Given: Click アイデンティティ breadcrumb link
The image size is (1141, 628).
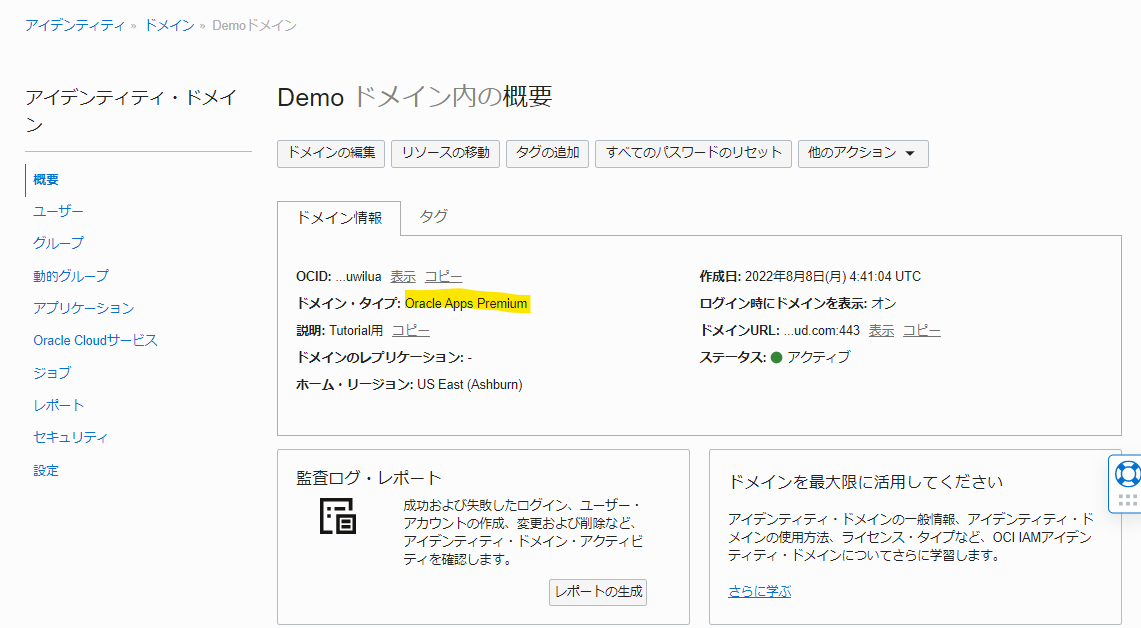Looking at the screenshot, I should (x=75, y=25).
